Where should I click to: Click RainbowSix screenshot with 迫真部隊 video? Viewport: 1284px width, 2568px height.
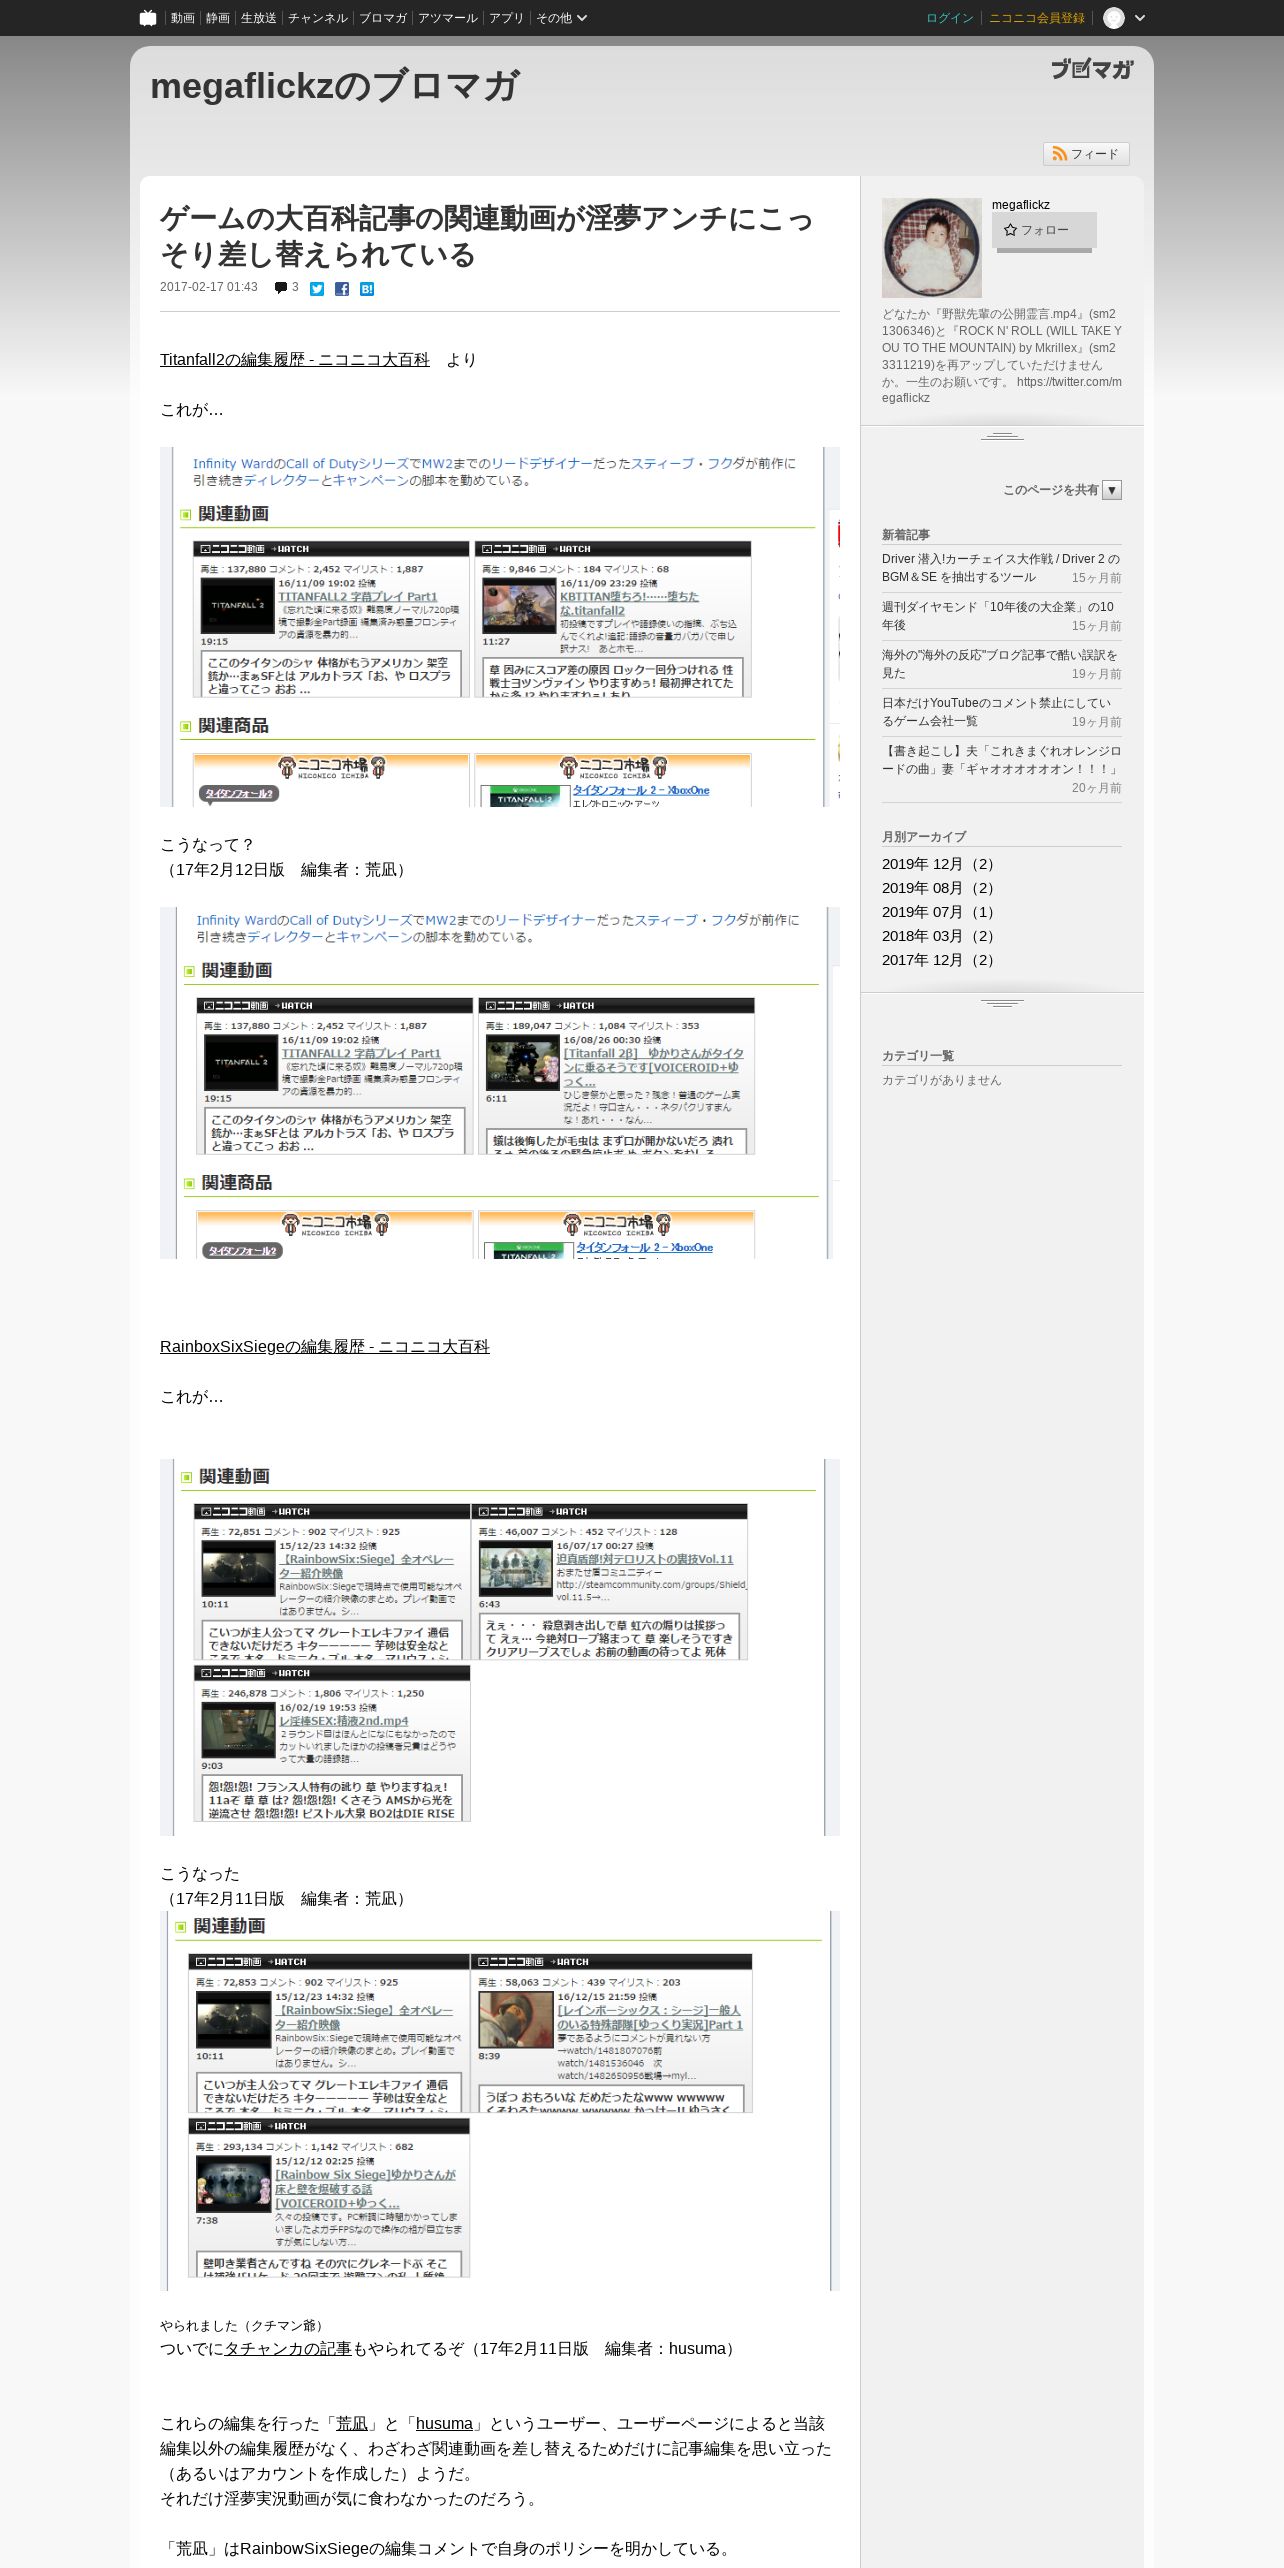pyautogui.click(x=500, y=1647)
